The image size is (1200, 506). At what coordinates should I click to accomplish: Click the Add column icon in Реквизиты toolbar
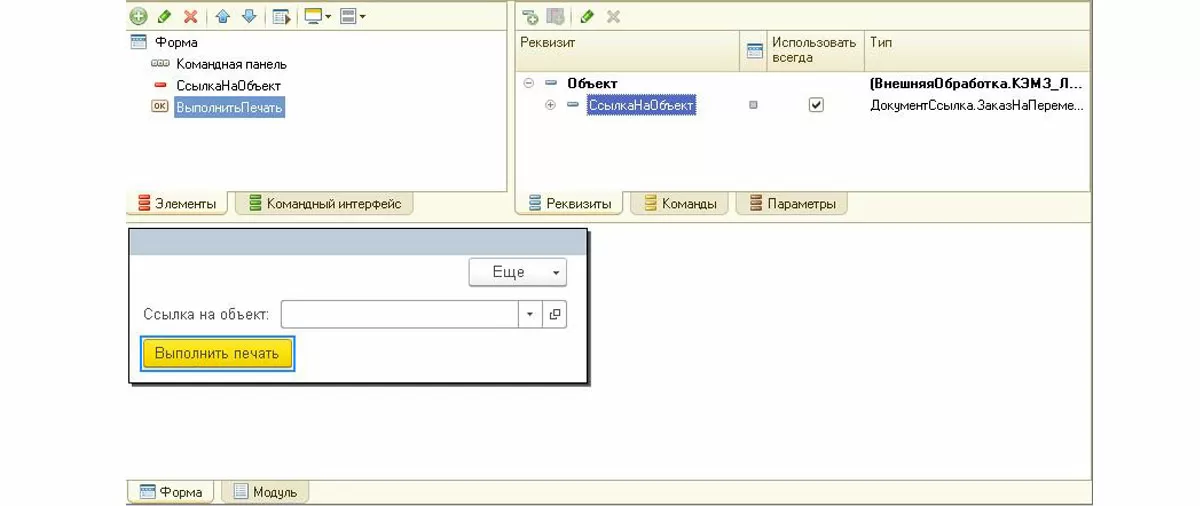point(556,17)
